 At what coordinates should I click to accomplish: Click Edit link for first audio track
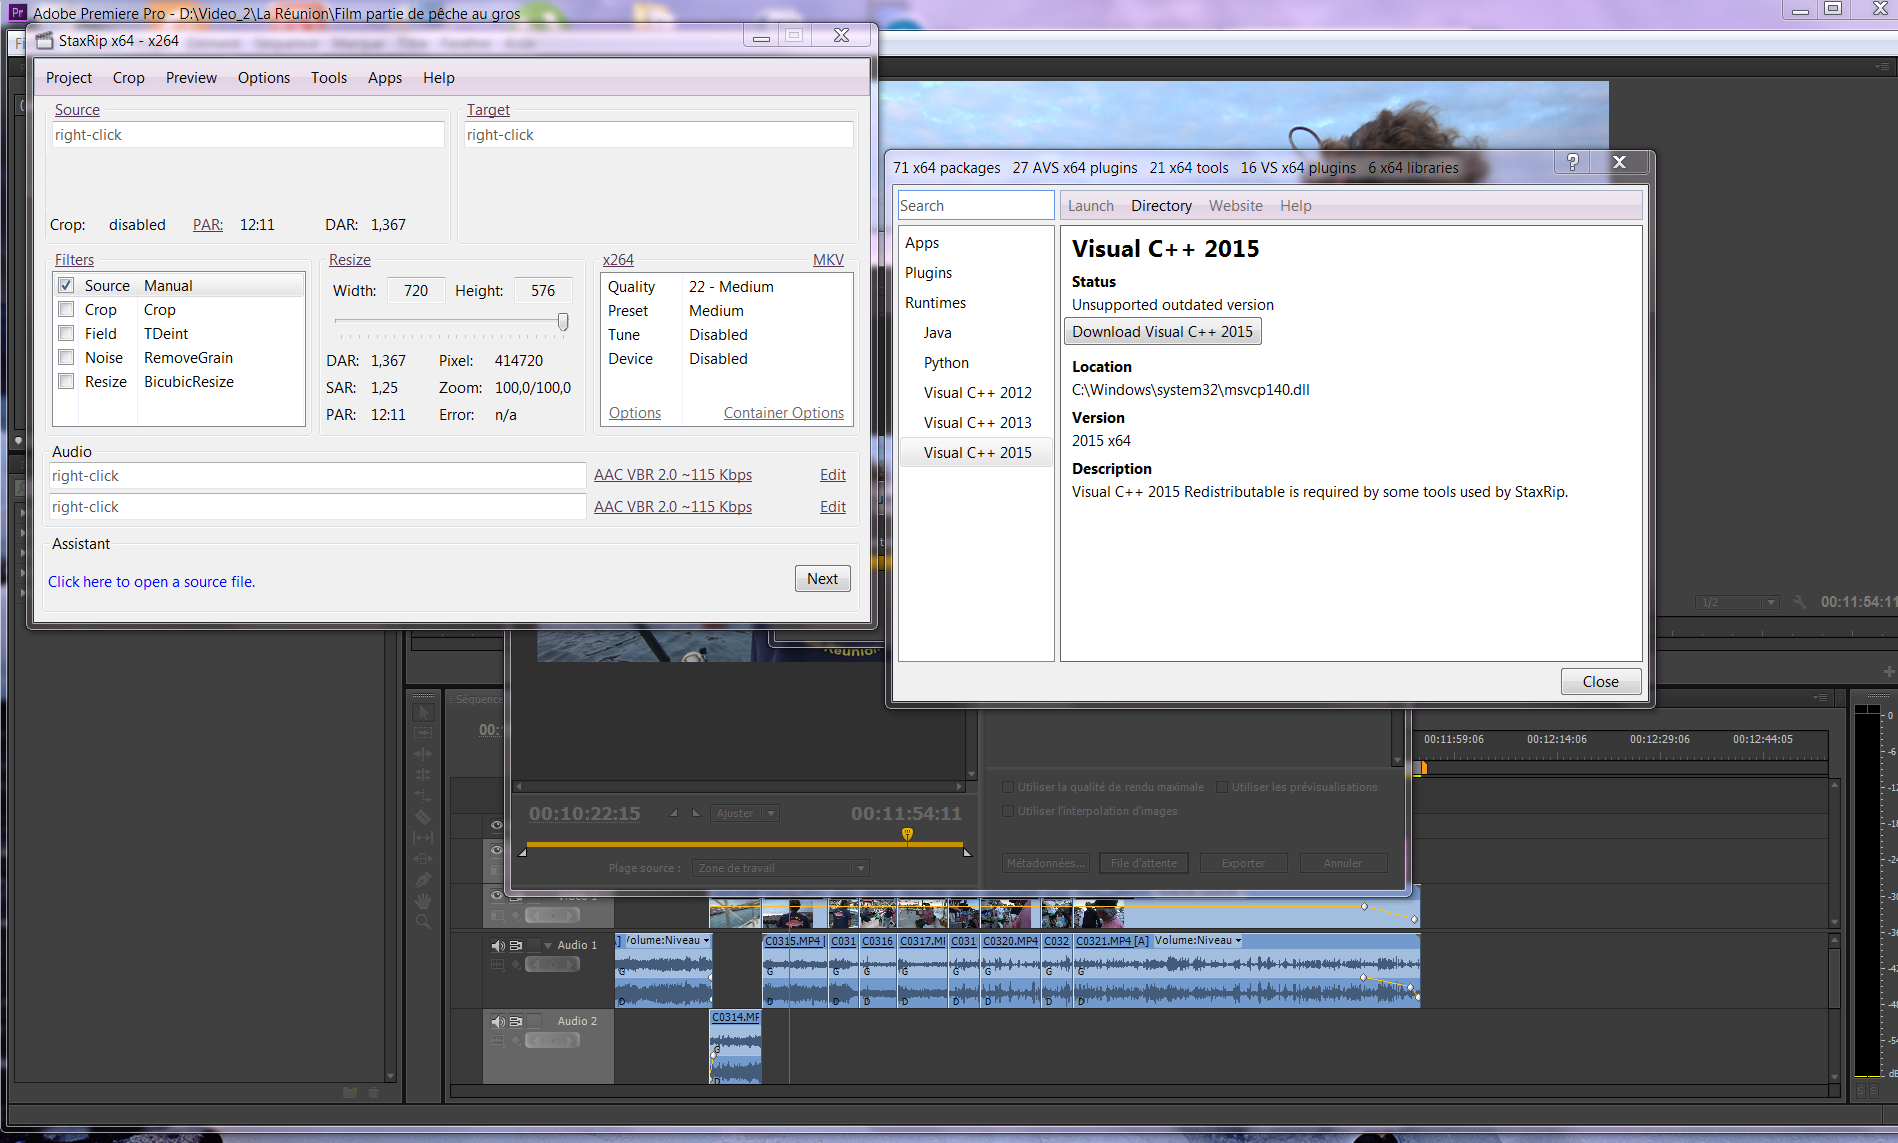coord(833,475)
